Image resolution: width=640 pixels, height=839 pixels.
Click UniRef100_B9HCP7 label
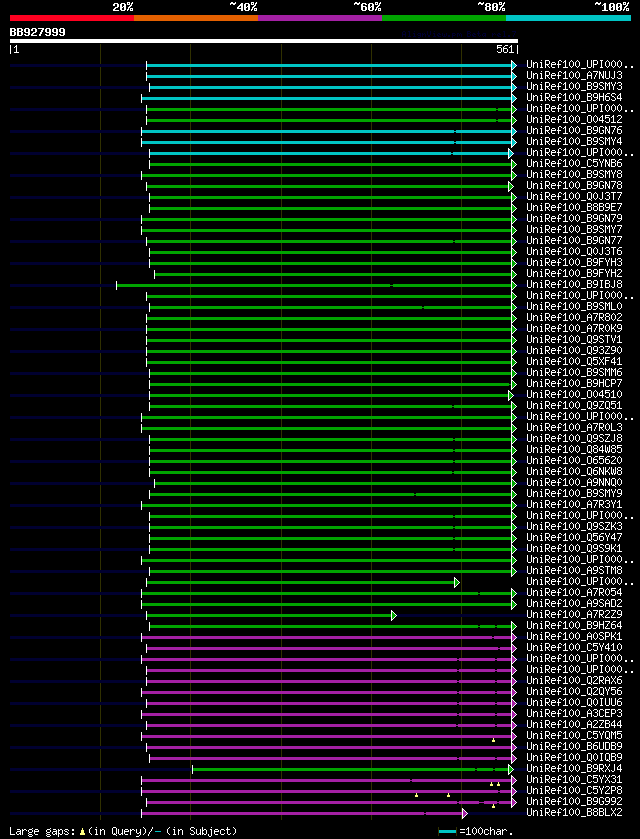click(574, 384)
